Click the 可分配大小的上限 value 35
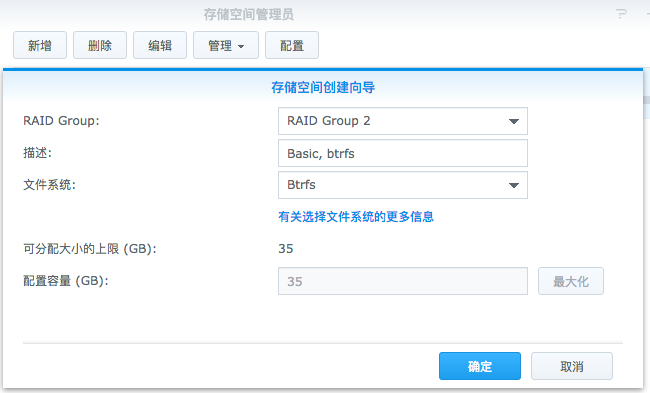650x393 pixels. click(x=286, y=249)
